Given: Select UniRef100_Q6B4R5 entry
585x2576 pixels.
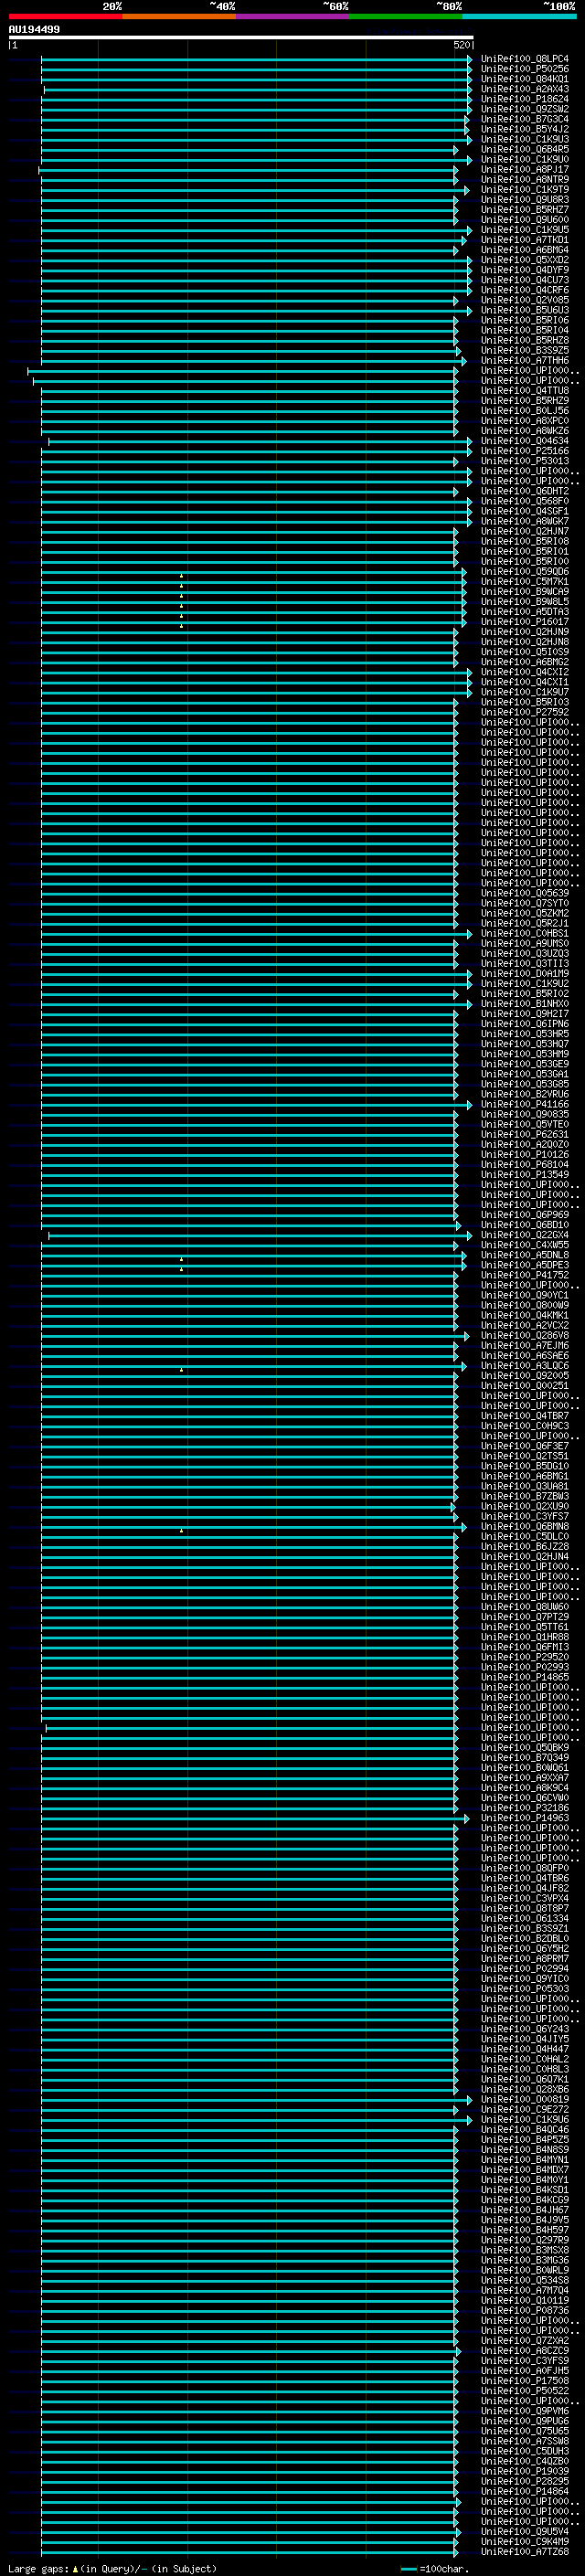Looking at the screenshot, I should click(525, 149).
